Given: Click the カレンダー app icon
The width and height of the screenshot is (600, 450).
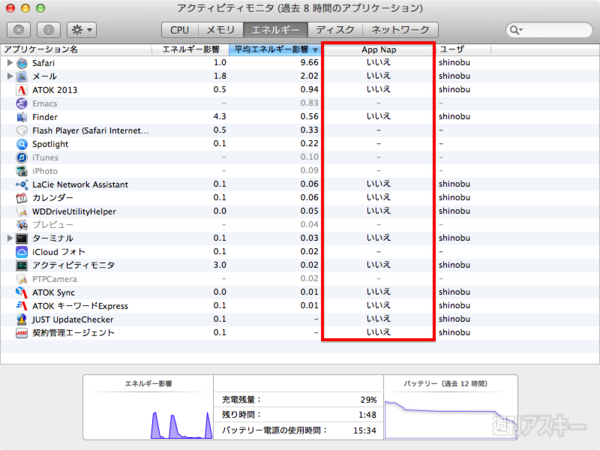Looking at the screenshot, I should [22, 198].
